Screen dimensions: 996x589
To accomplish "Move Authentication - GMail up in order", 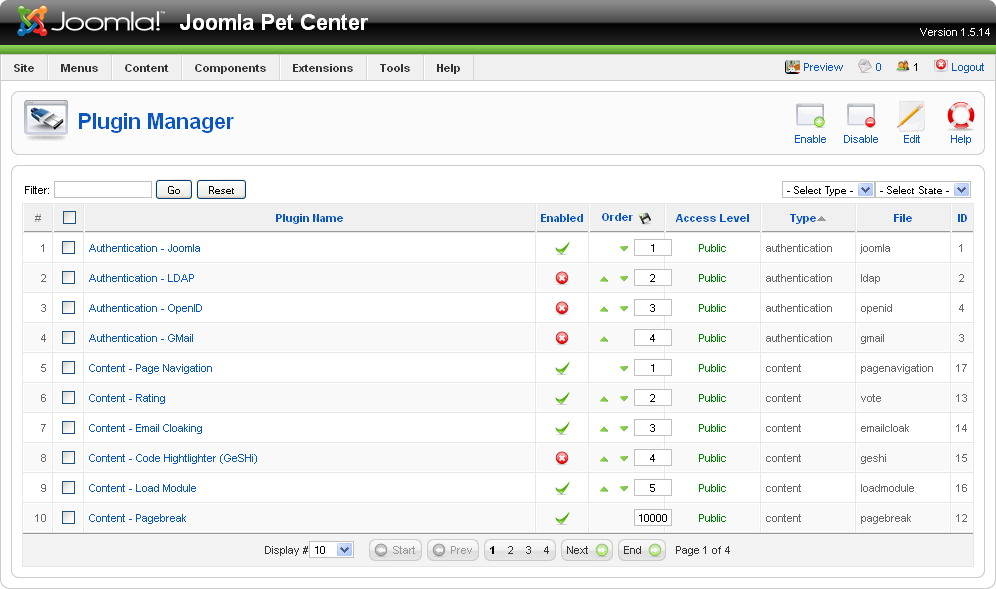I will 604,339.
